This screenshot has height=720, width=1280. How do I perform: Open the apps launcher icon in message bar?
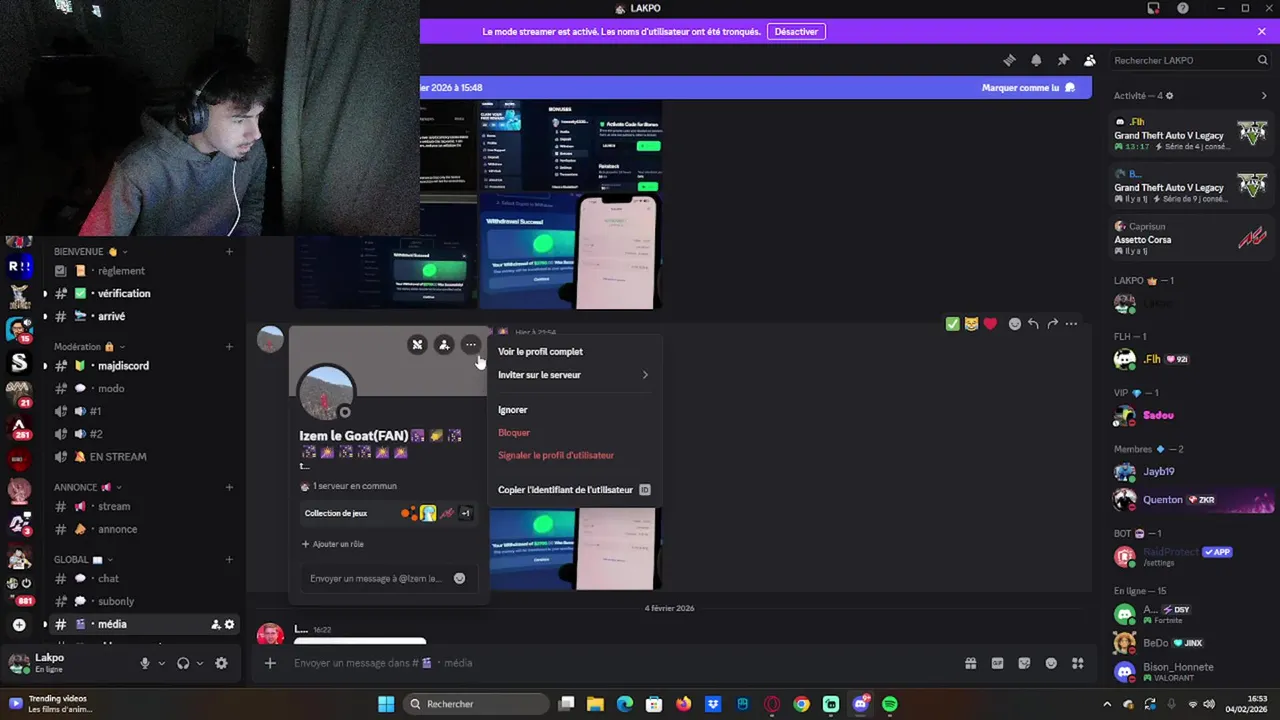[x=1078, y=663]
